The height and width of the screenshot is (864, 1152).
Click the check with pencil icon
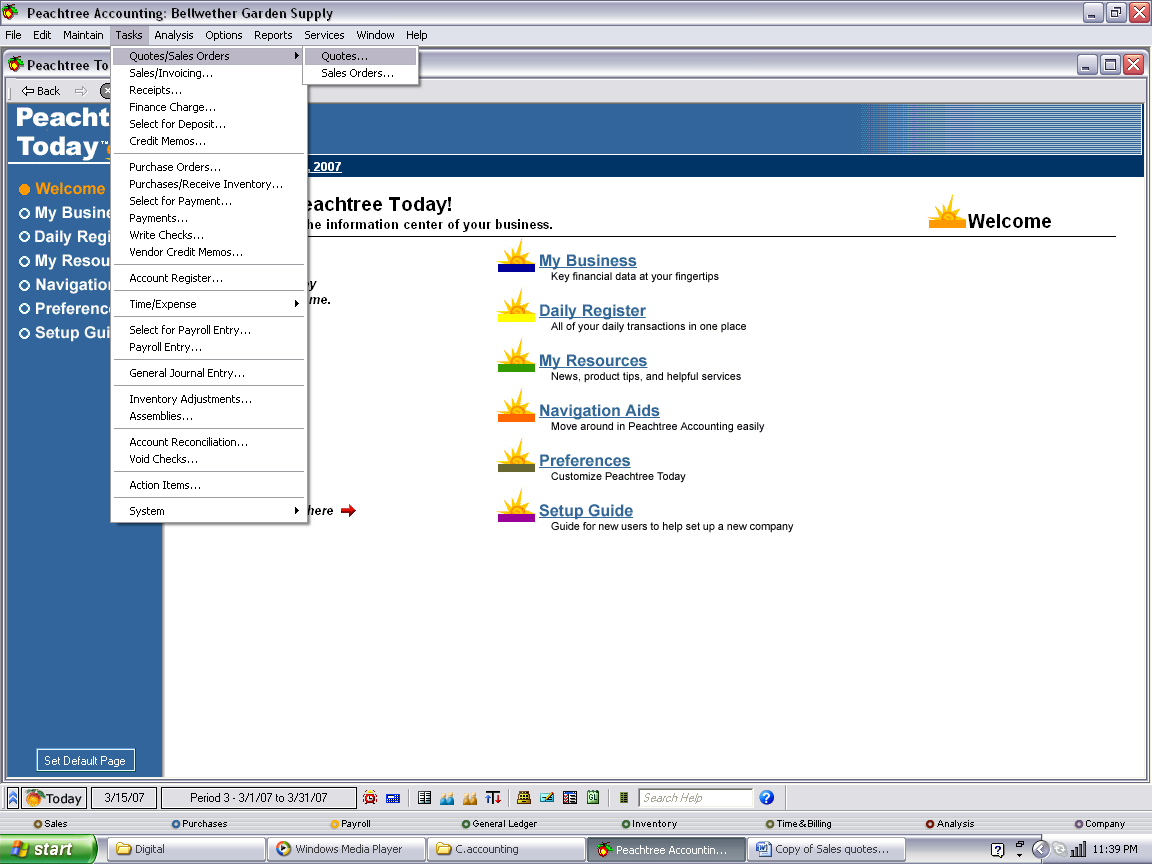[x=547, y=798]
